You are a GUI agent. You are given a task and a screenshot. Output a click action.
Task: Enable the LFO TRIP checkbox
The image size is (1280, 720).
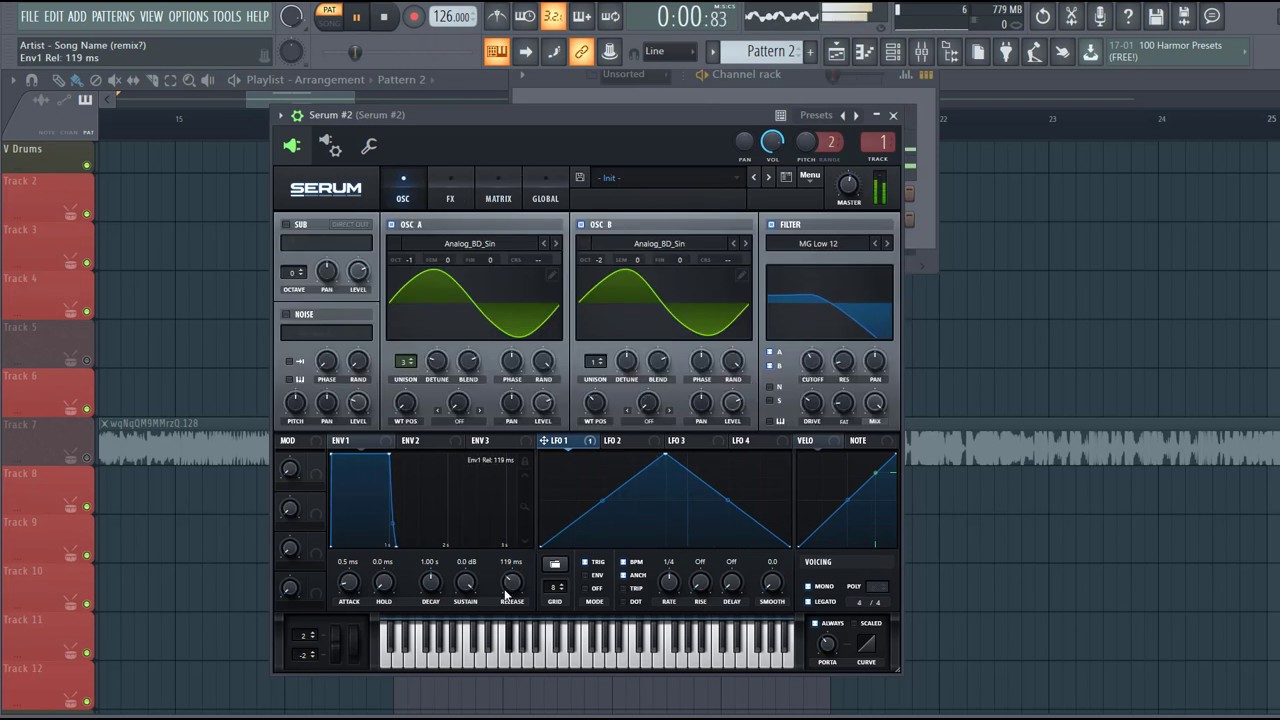623,588
